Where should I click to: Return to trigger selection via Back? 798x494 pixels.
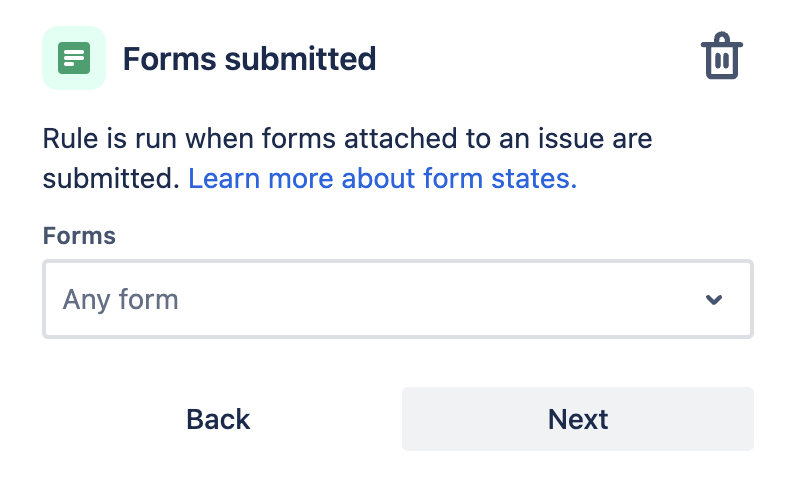[x=218, y=419]
